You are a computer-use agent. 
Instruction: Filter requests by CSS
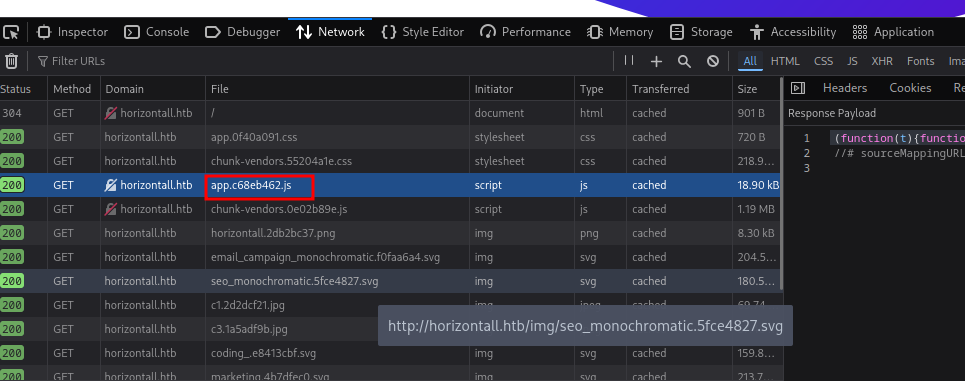(x=823, y=61)
